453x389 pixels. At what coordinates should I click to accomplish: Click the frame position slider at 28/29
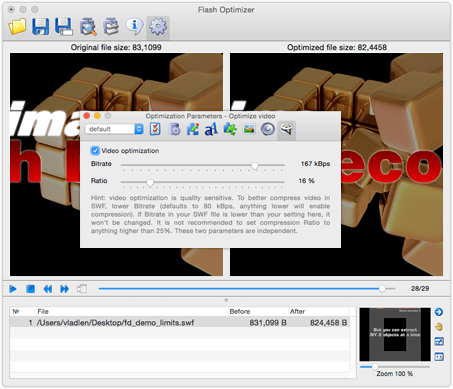(x=382, y=289)
